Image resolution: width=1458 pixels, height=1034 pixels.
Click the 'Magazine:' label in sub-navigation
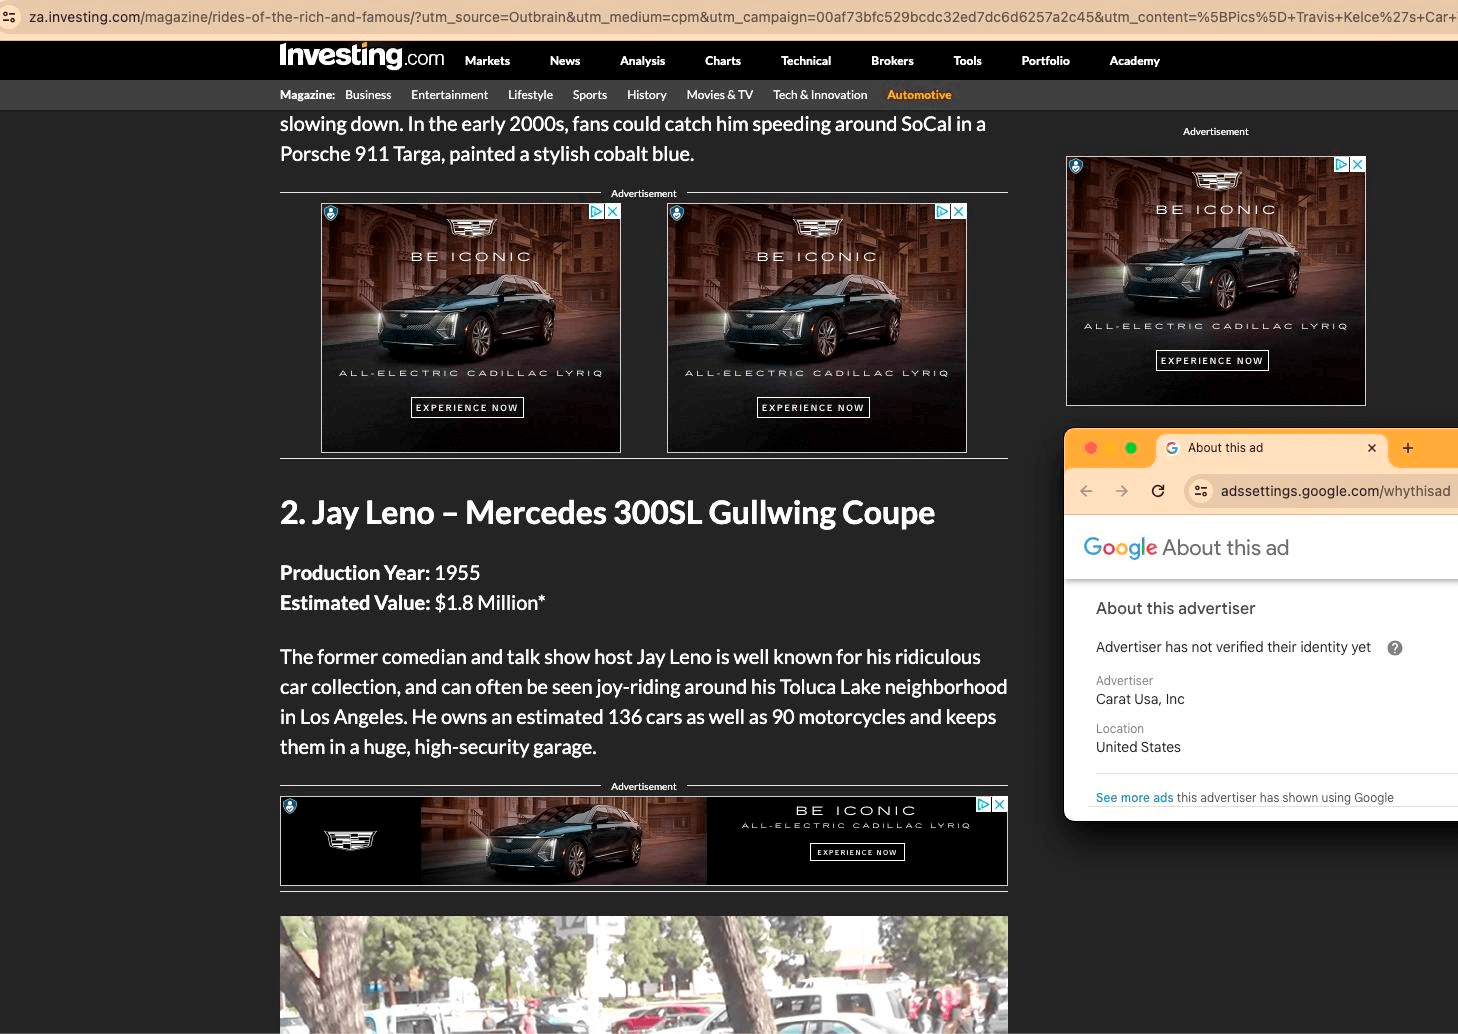pos(307,95)
